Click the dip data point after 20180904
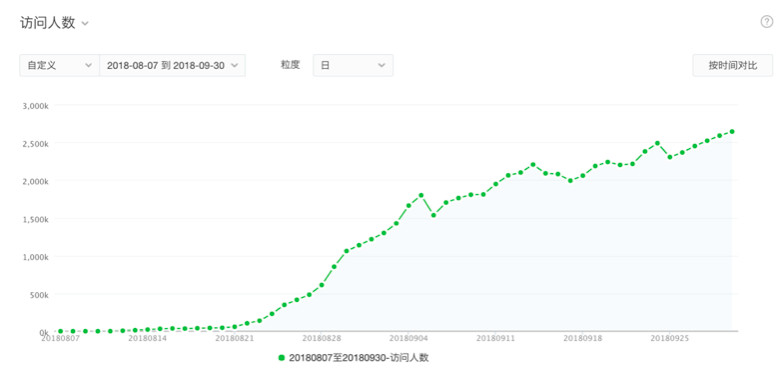779x381 pixels. coord(433,215)
